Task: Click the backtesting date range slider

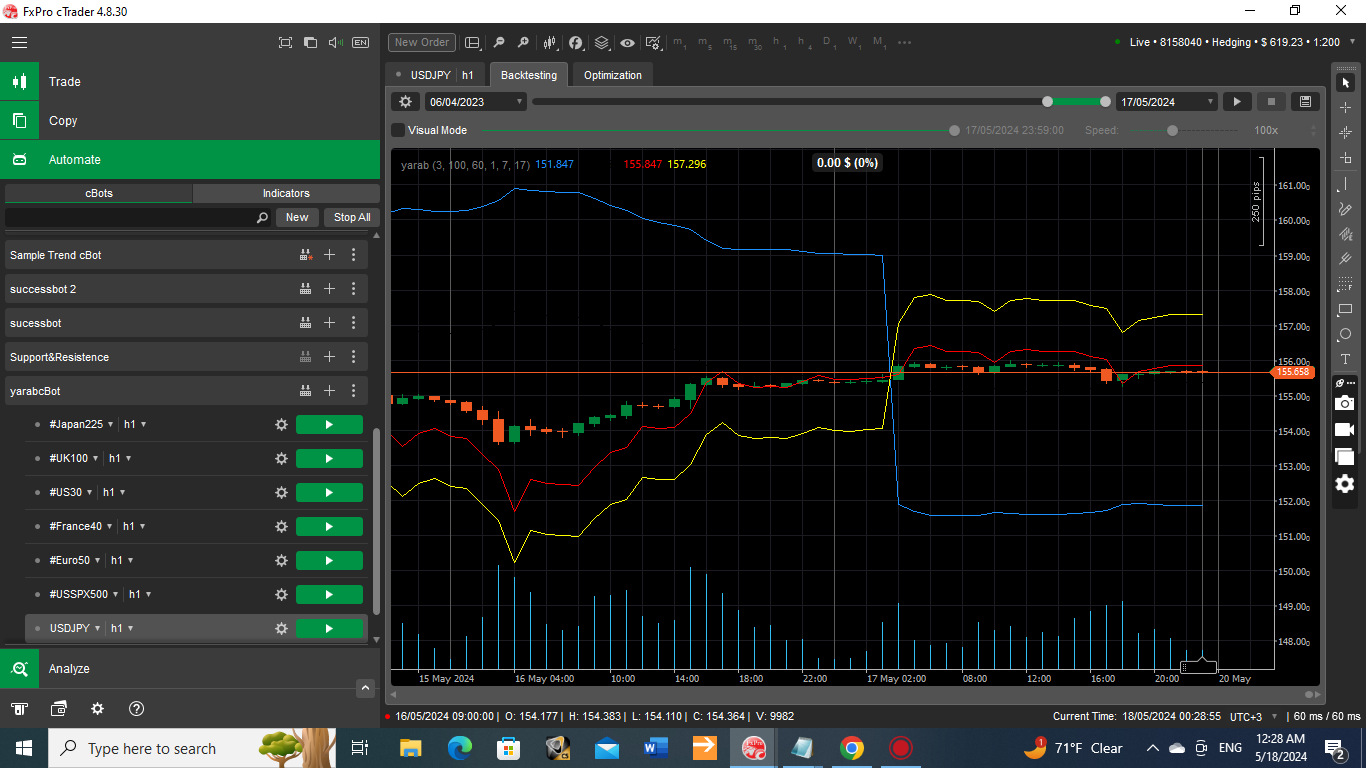Action: [821, 102]
